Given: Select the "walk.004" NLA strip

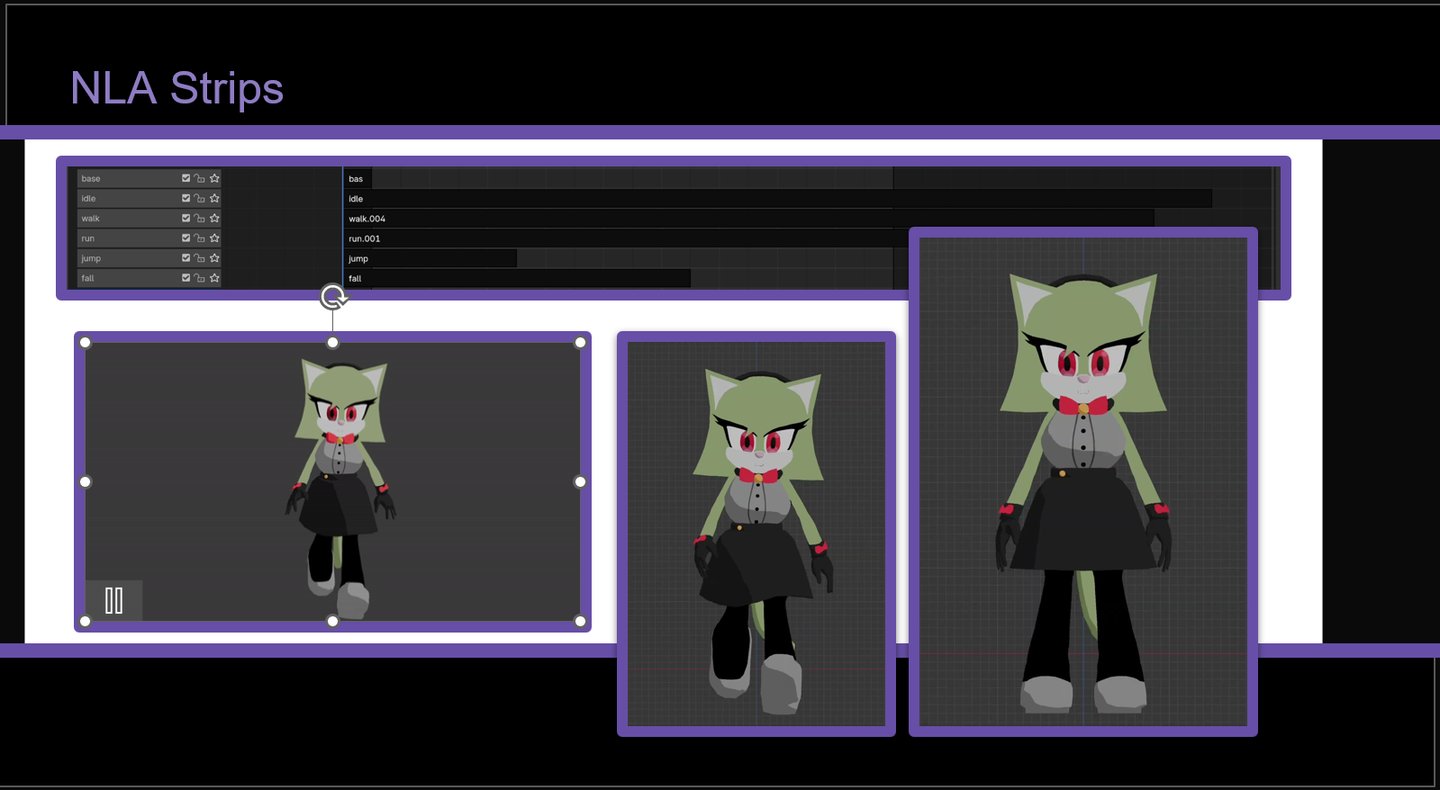Looking at the screenshot, I should point(749,218).
